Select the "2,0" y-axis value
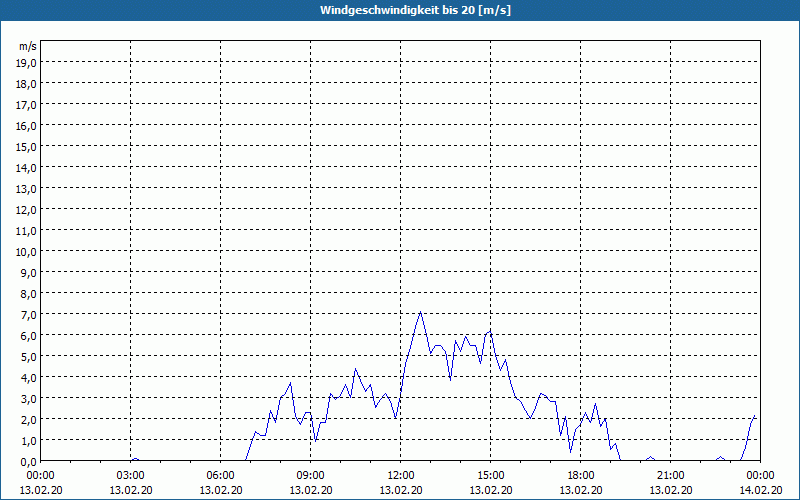Screen dimensions: 800x500 pyautogui.click(x=29, y=419)
